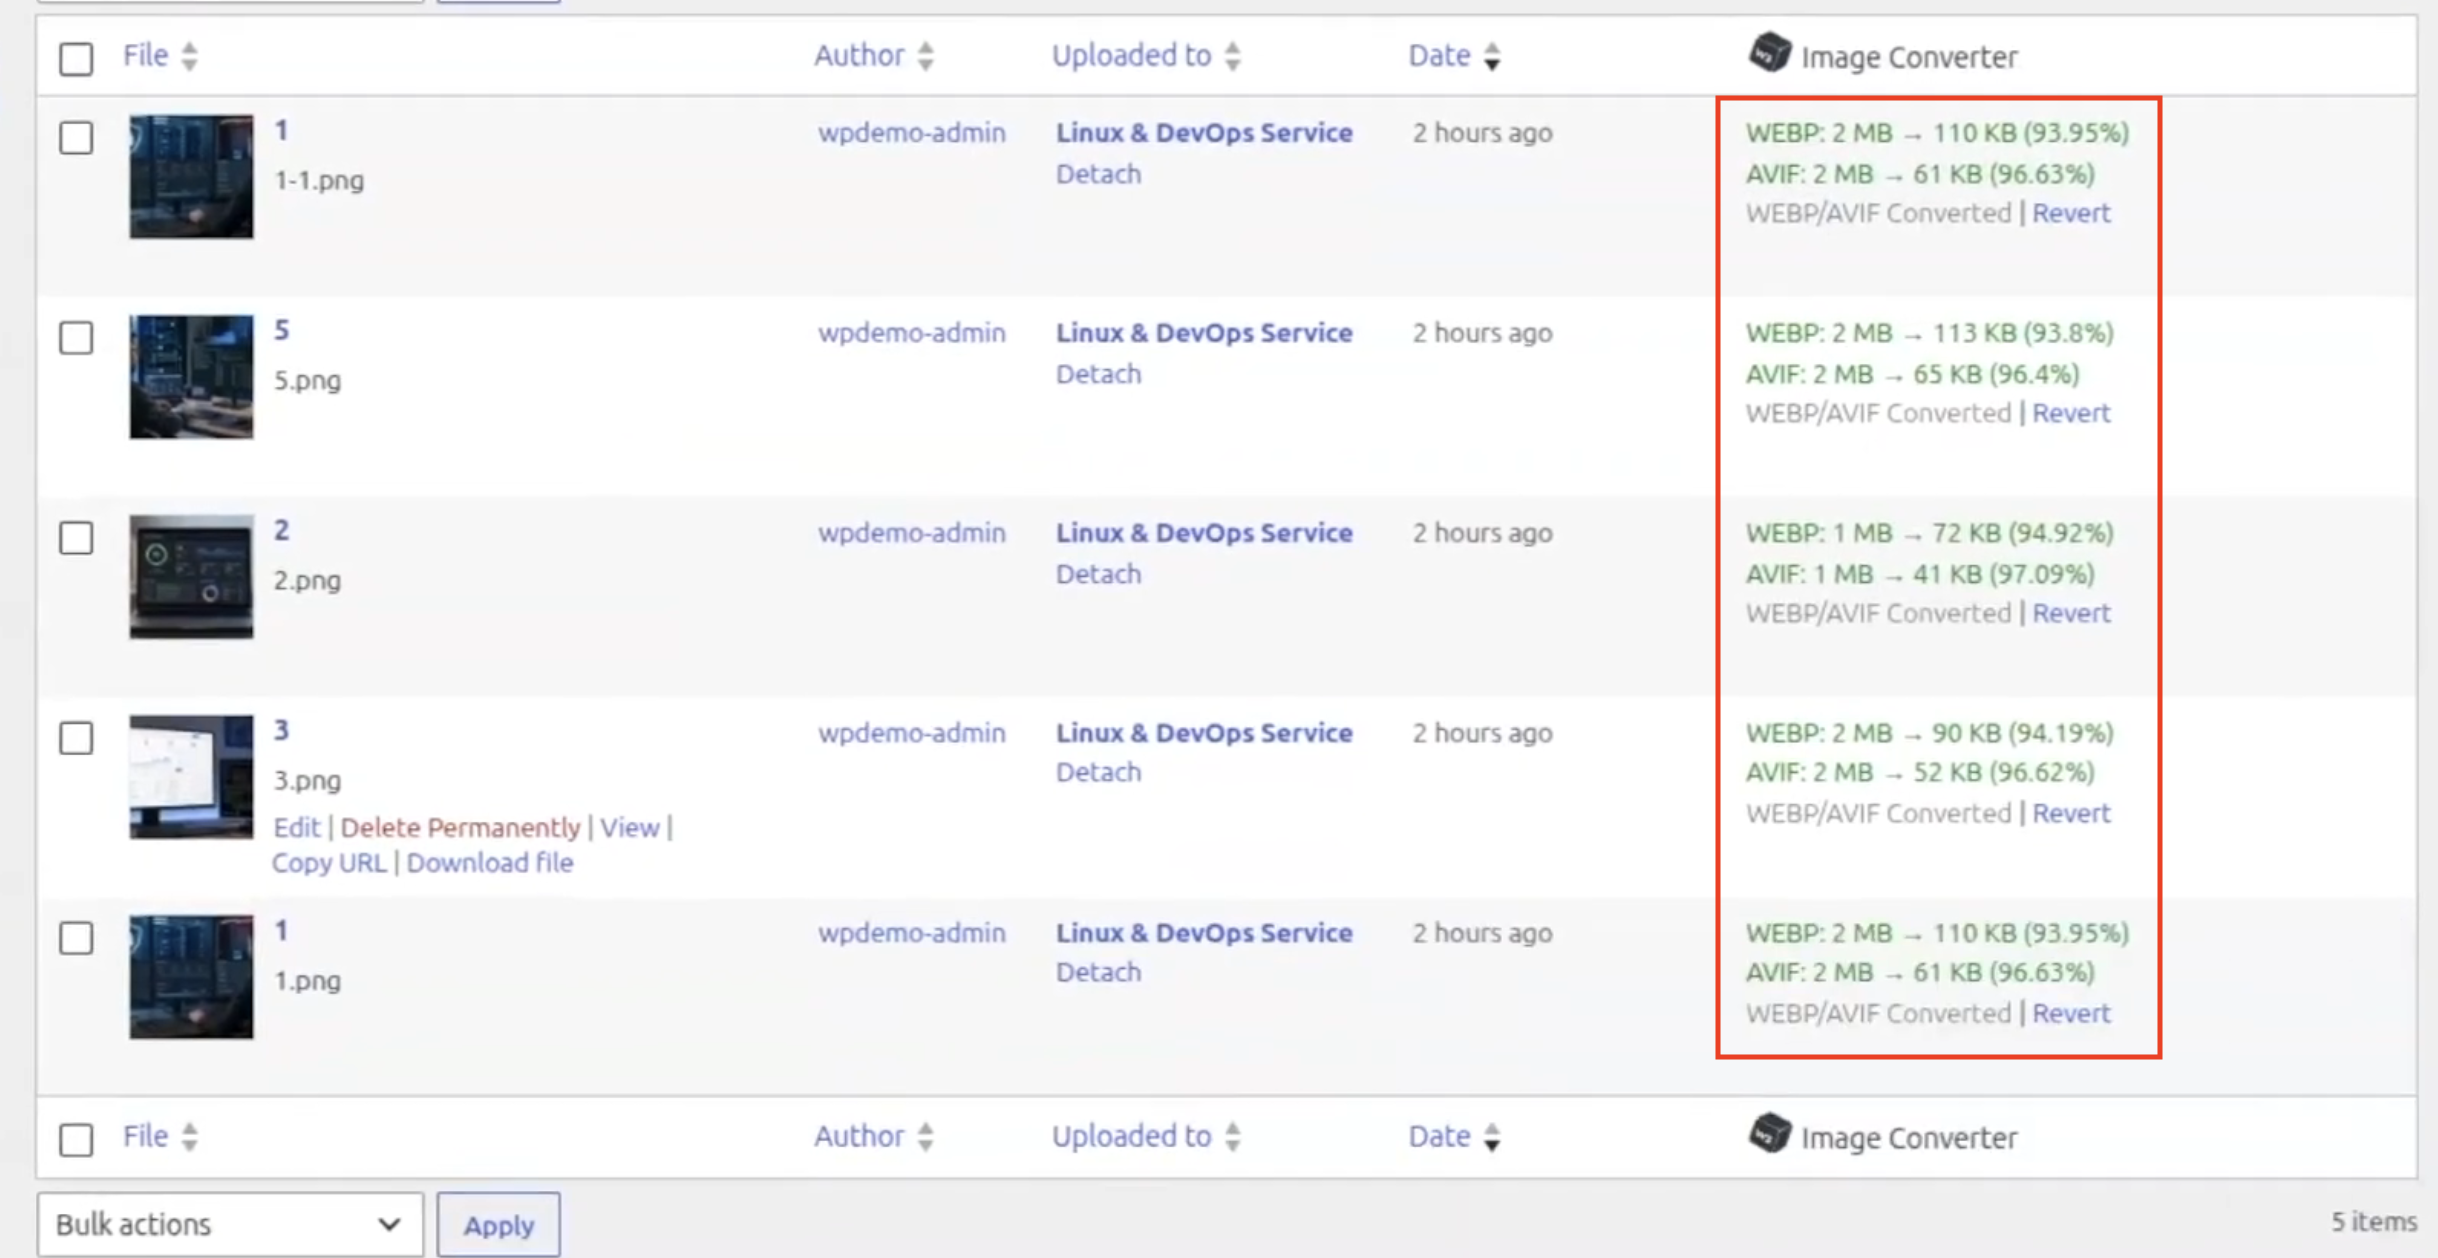Click the Apply button
This screenshot has width=2438, height=1258.
click(498, 1224)
